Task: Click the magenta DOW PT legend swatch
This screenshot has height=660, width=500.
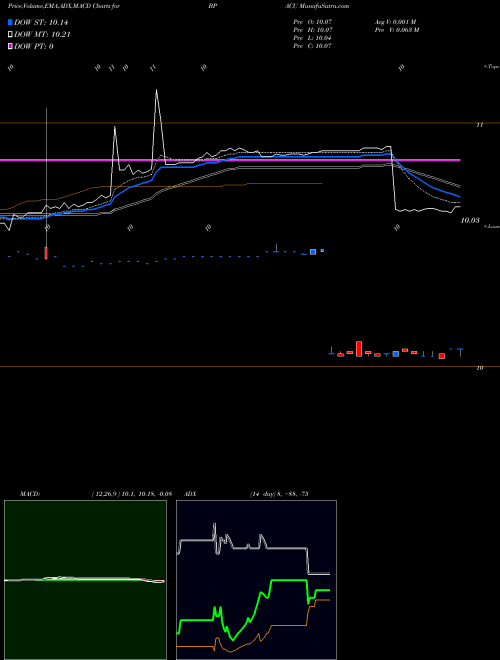Action: (11, 46)
